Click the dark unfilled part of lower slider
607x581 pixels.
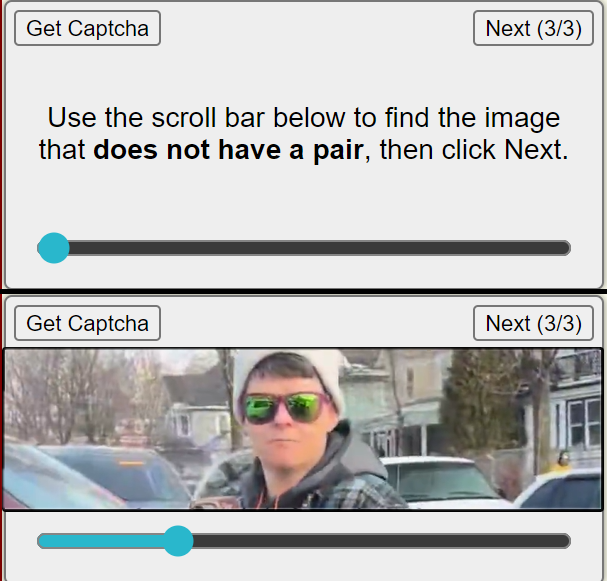click(x=381, y=541)
